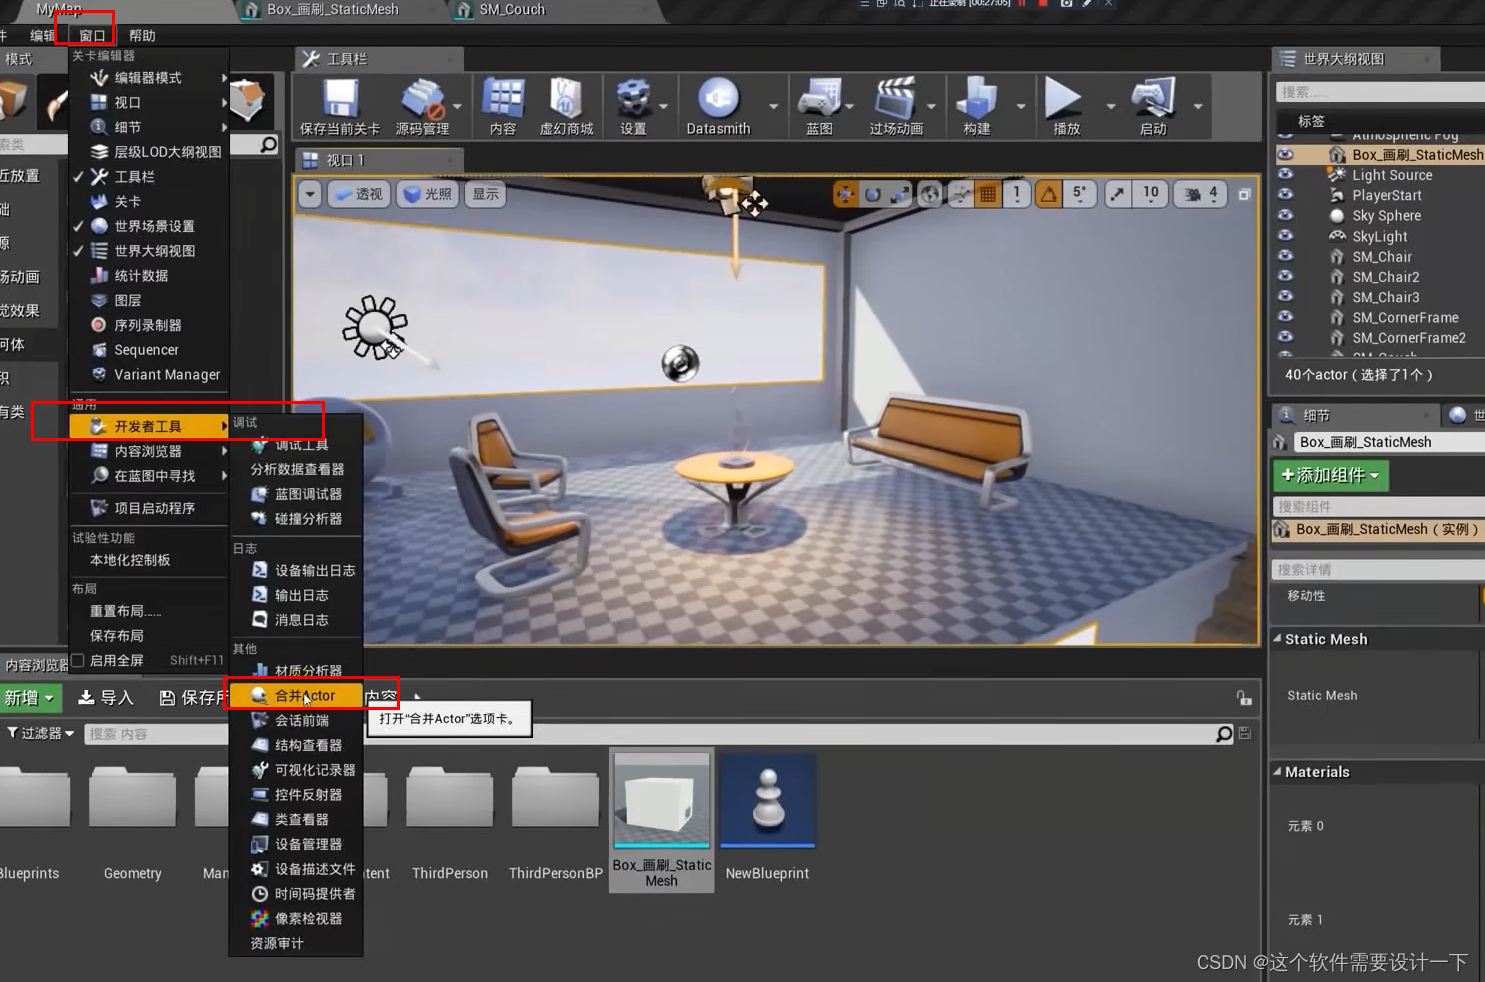Click the green 添加组件 button
The width and height of the screenshot is (1485, 982).
click(1330, 476)
